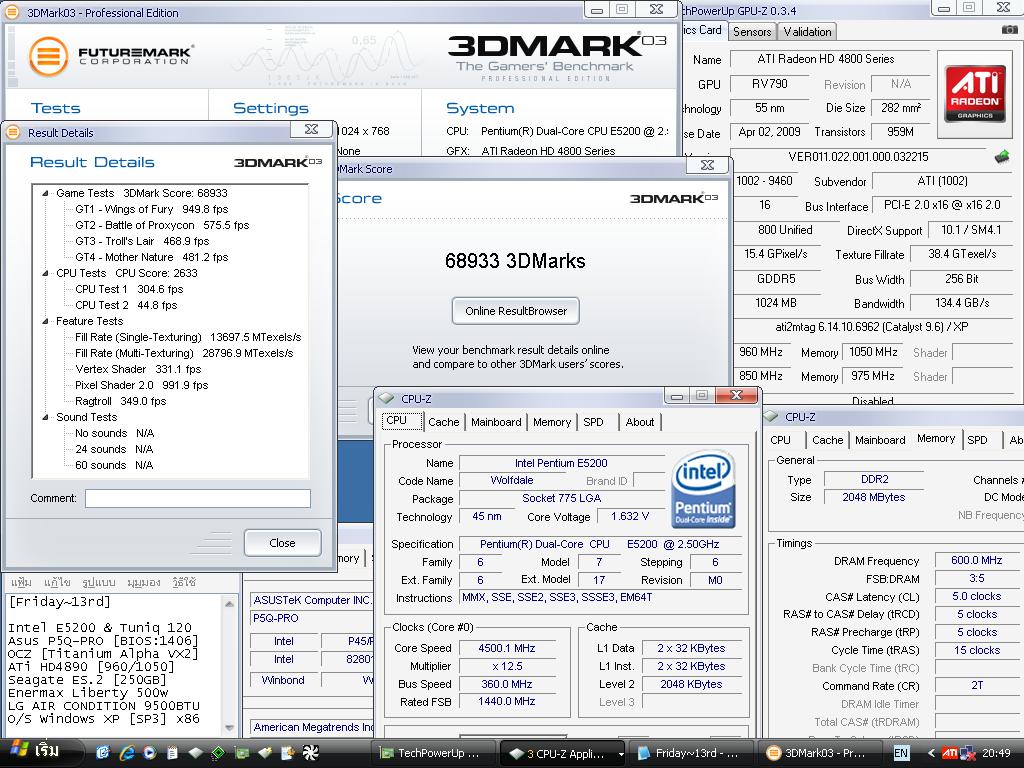Collapse the Sound Tests tree node
Viewport: 1024px width, 768px height.
[45, 417]
